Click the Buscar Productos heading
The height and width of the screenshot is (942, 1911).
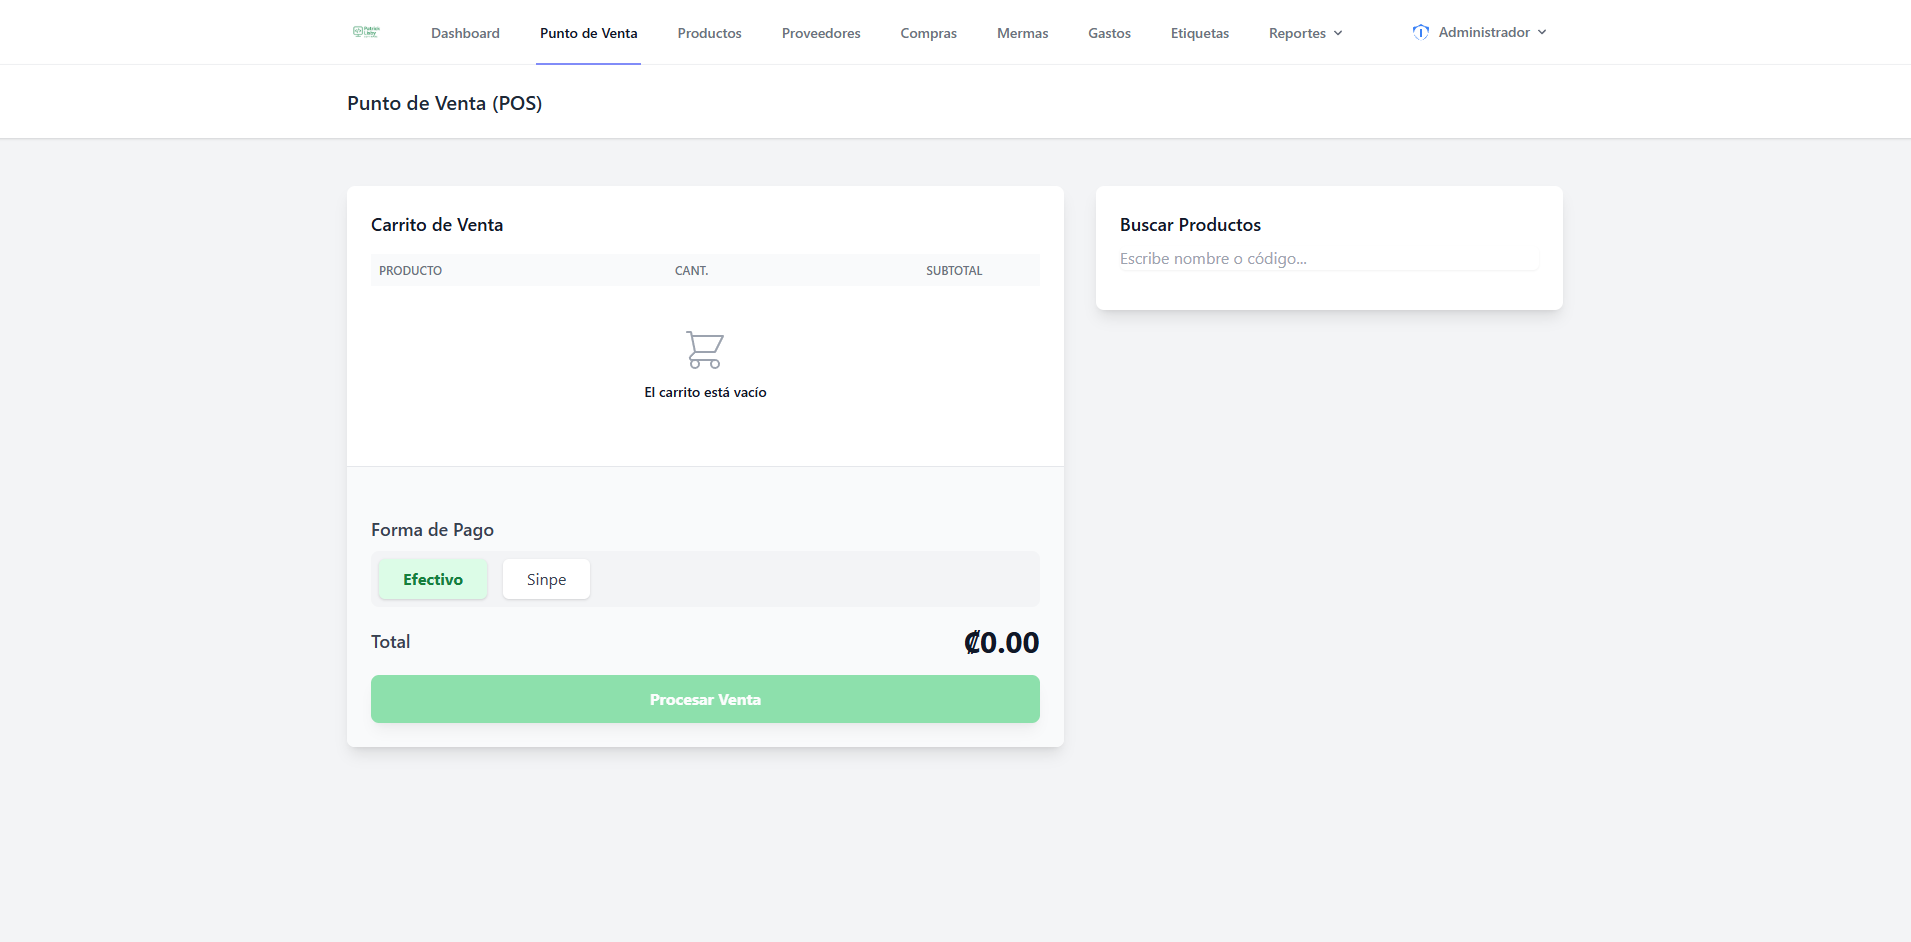1190,225
